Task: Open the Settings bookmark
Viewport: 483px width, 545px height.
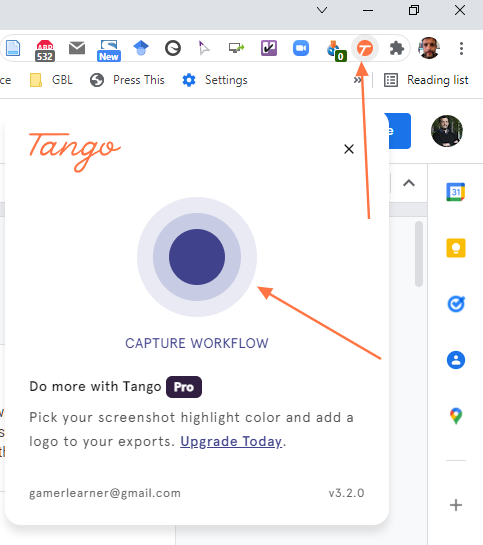Action: point(215,80)
